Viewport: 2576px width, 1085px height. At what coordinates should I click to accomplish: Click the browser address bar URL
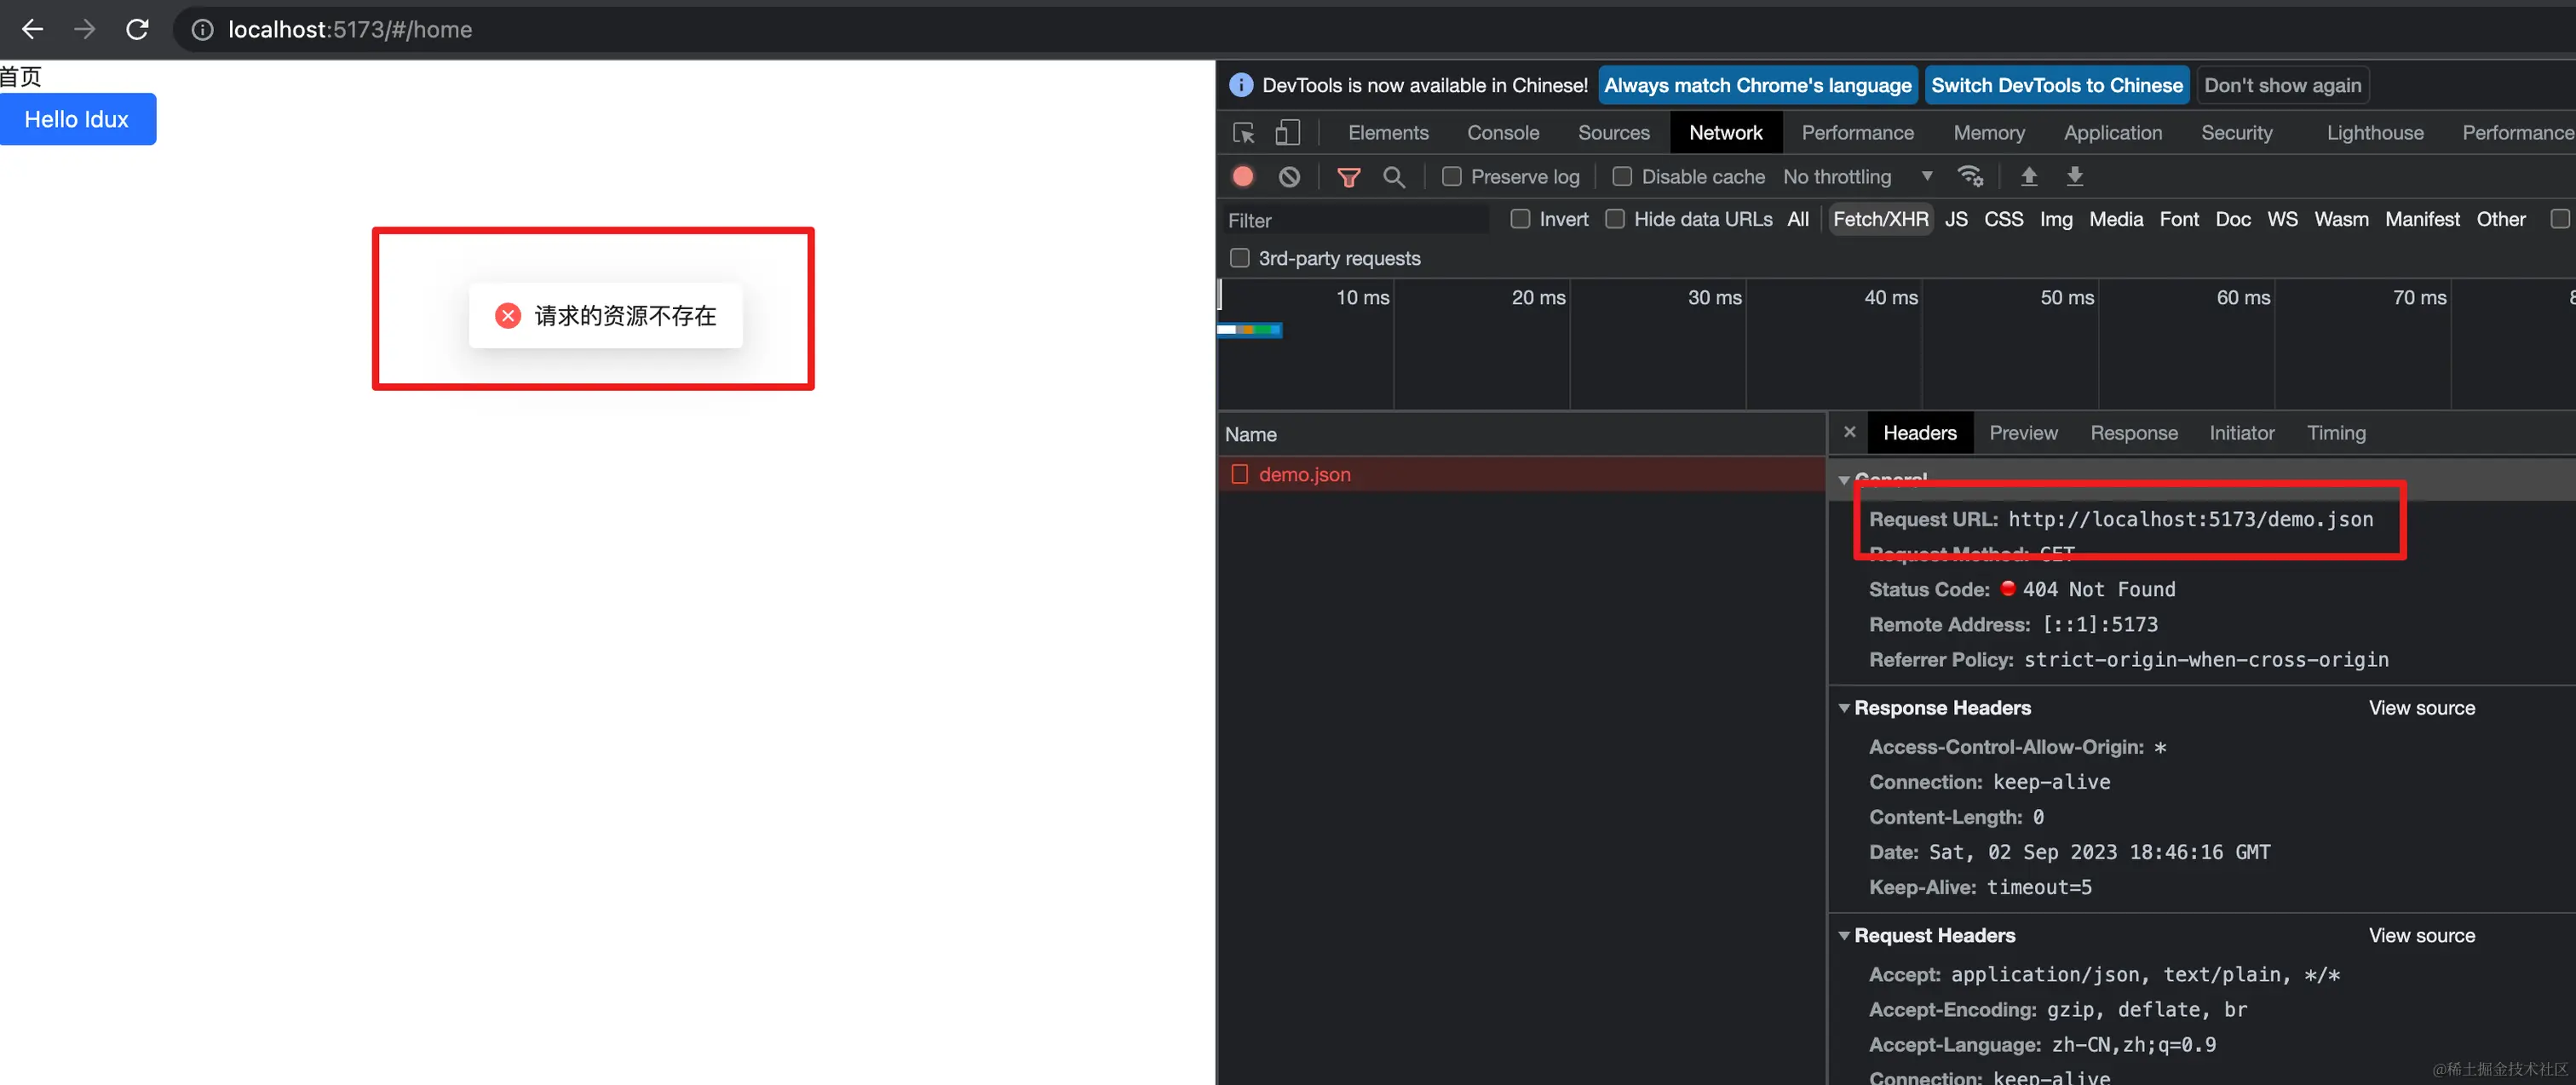coord(350,30)
